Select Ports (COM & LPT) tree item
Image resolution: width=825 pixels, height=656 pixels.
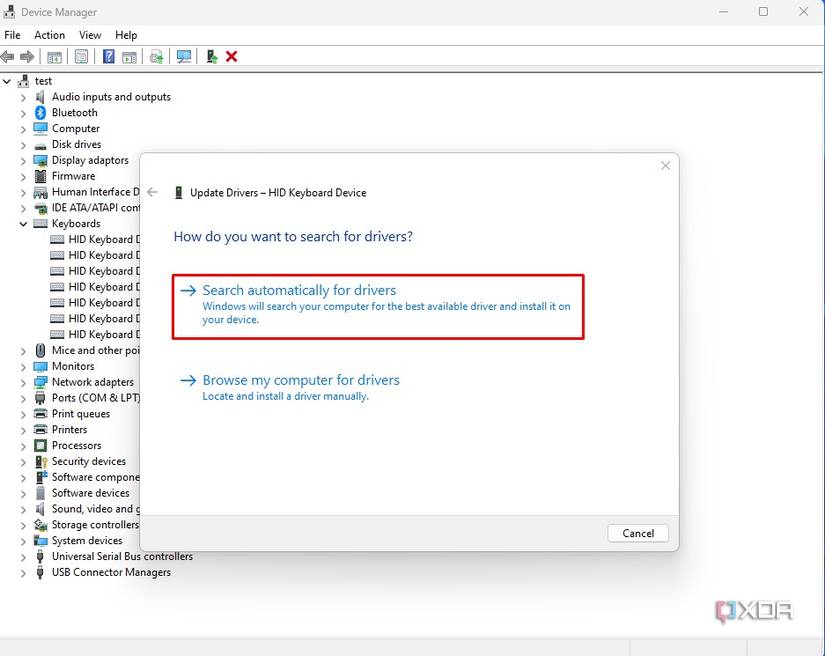pyautogui.click(x=96, y=398)
